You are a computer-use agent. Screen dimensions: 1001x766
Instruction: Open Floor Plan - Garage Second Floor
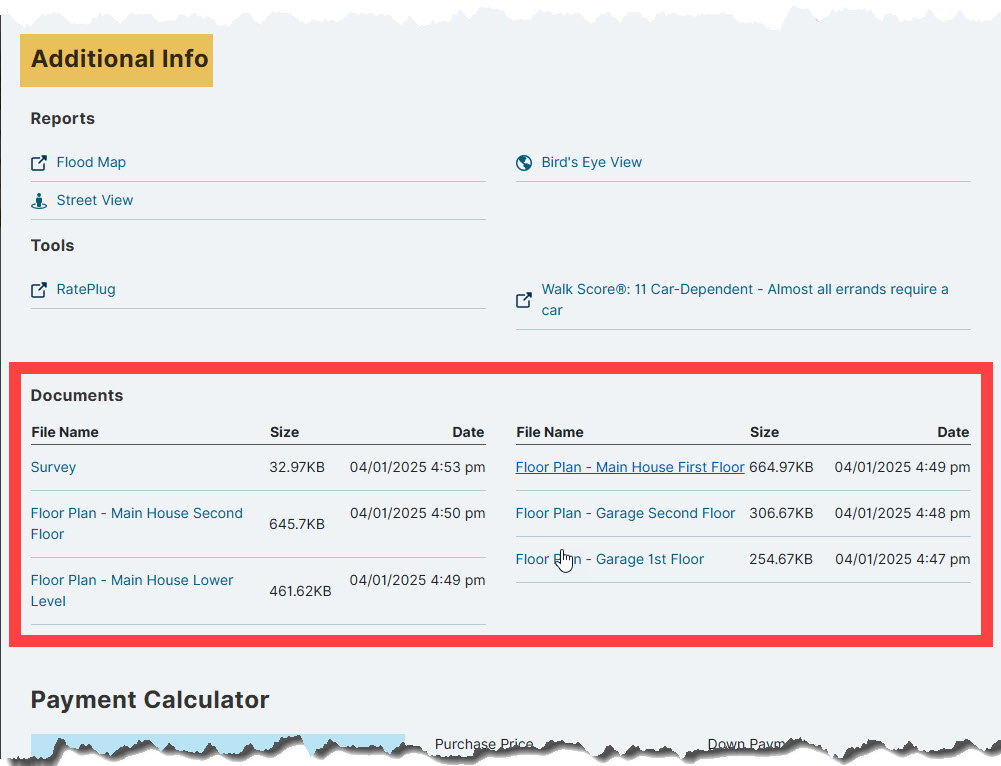626,513
